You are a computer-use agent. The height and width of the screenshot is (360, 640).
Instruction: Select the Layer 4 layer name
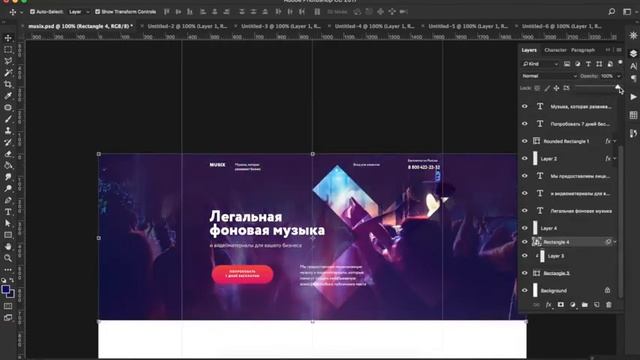click(x=549, y=228)
